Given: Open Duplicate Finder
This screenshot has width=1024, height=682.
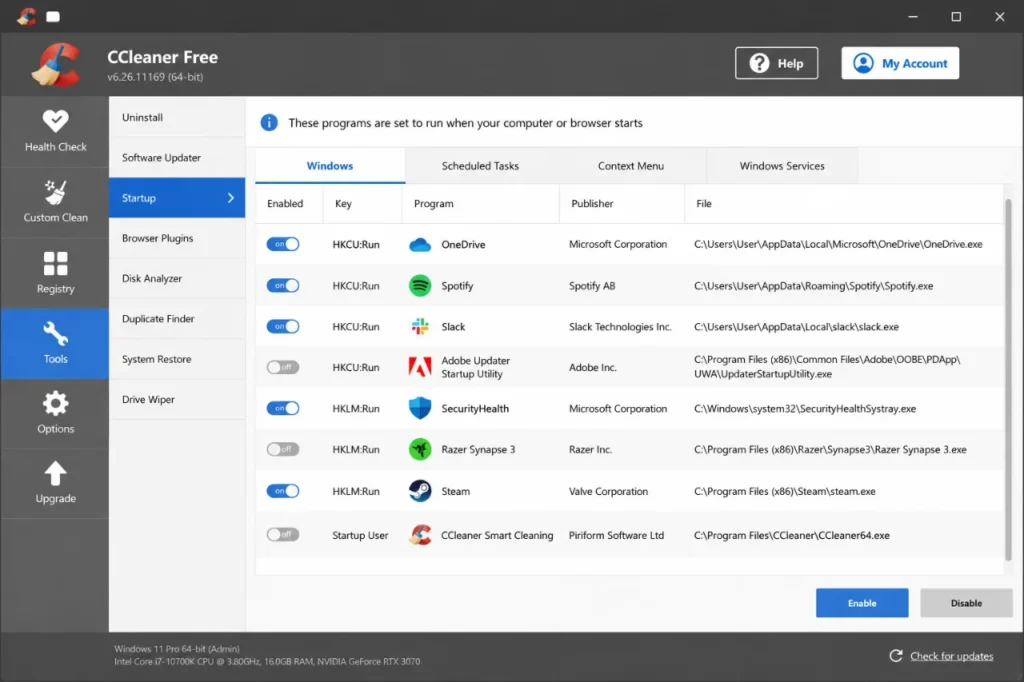Looking at the screenshot, I should pyautogui.click(x=177, y=319).
